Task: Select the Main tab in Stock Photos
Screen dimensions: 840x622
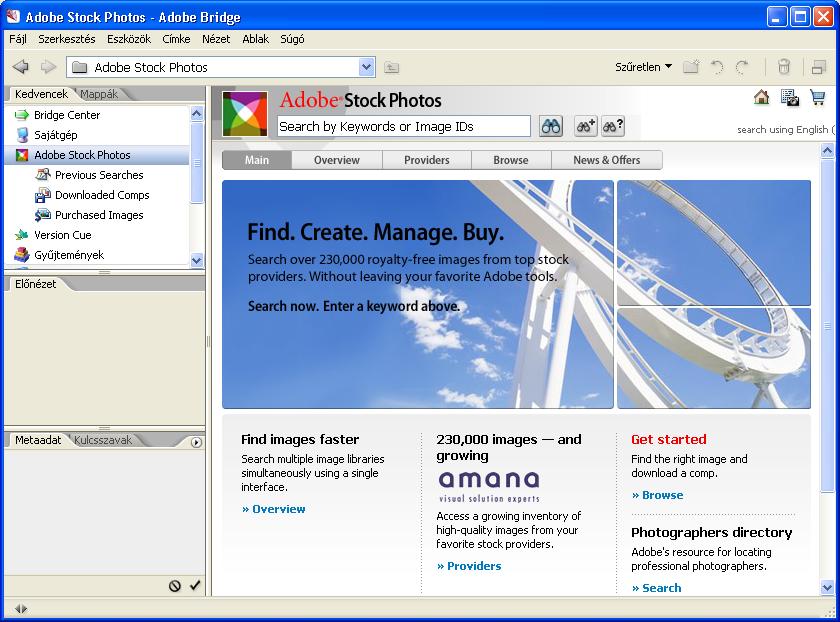Action: pyautogui.click(x=257, y=160)
